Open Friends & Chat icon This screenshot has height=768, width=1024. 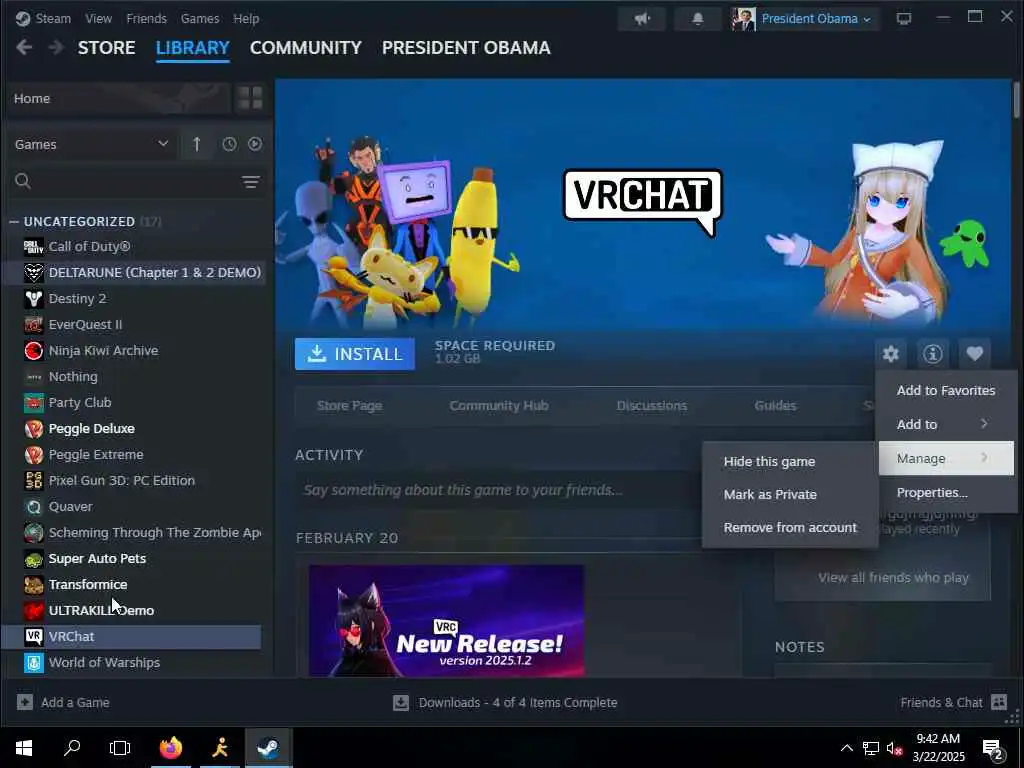pos(999,703)
